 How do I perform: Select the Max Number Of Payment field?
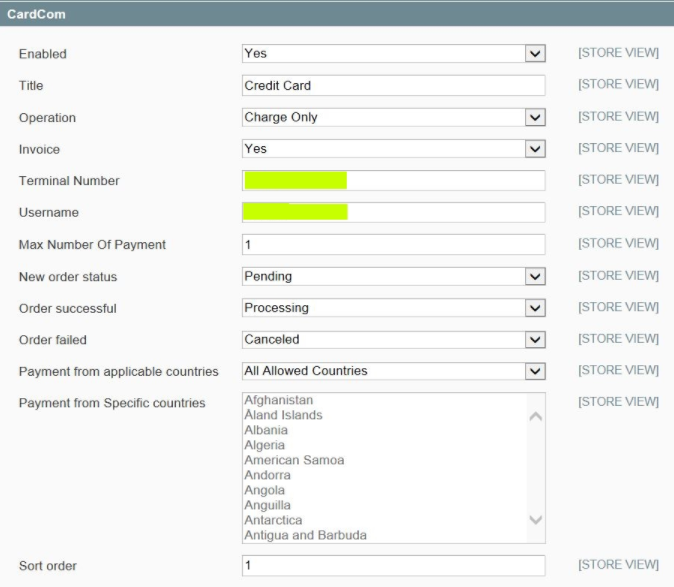point(393,245)
